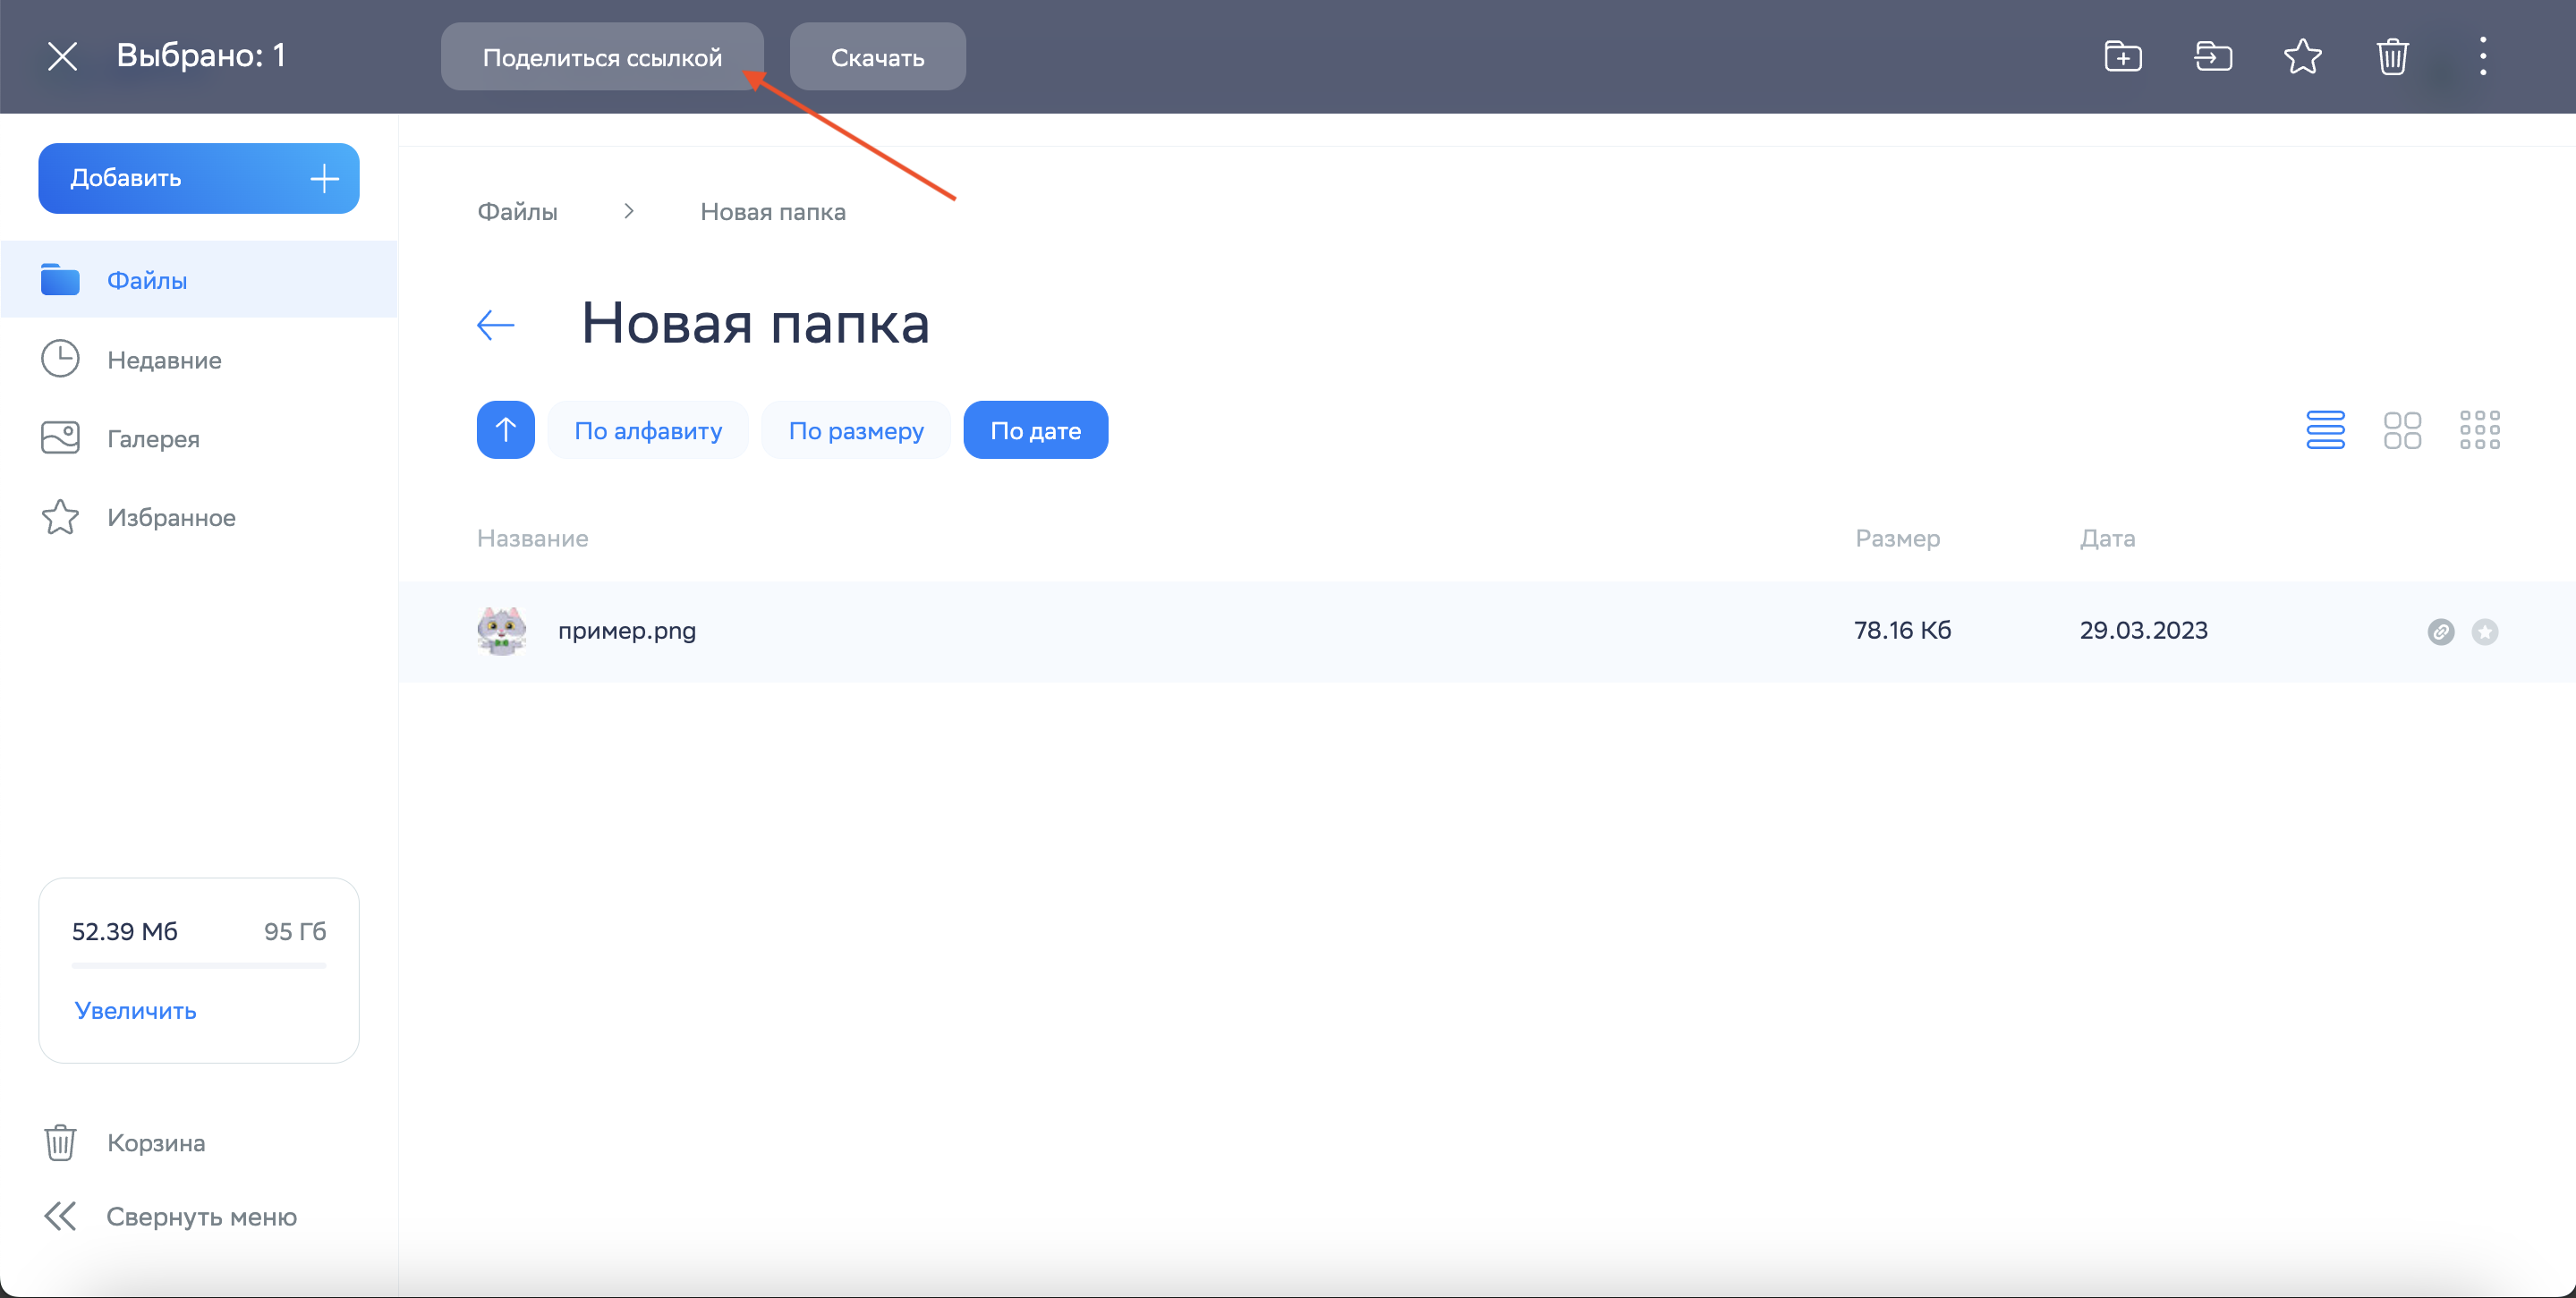Open 'Корзина' in the sidebar
Screen dimensions: 2576x1298
click(x=199, y=1142)
